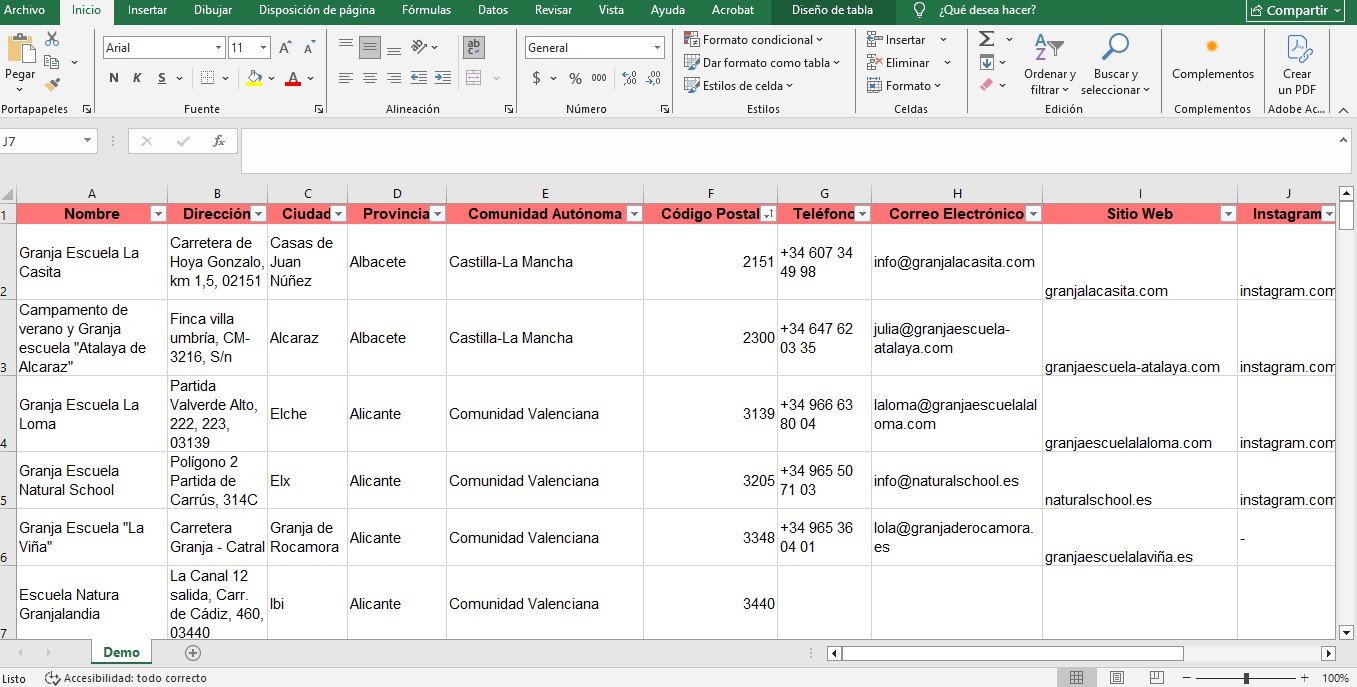1357x687 pixels.
Task: Open the Diseño de tabla tab
Action: coord(831,10)
